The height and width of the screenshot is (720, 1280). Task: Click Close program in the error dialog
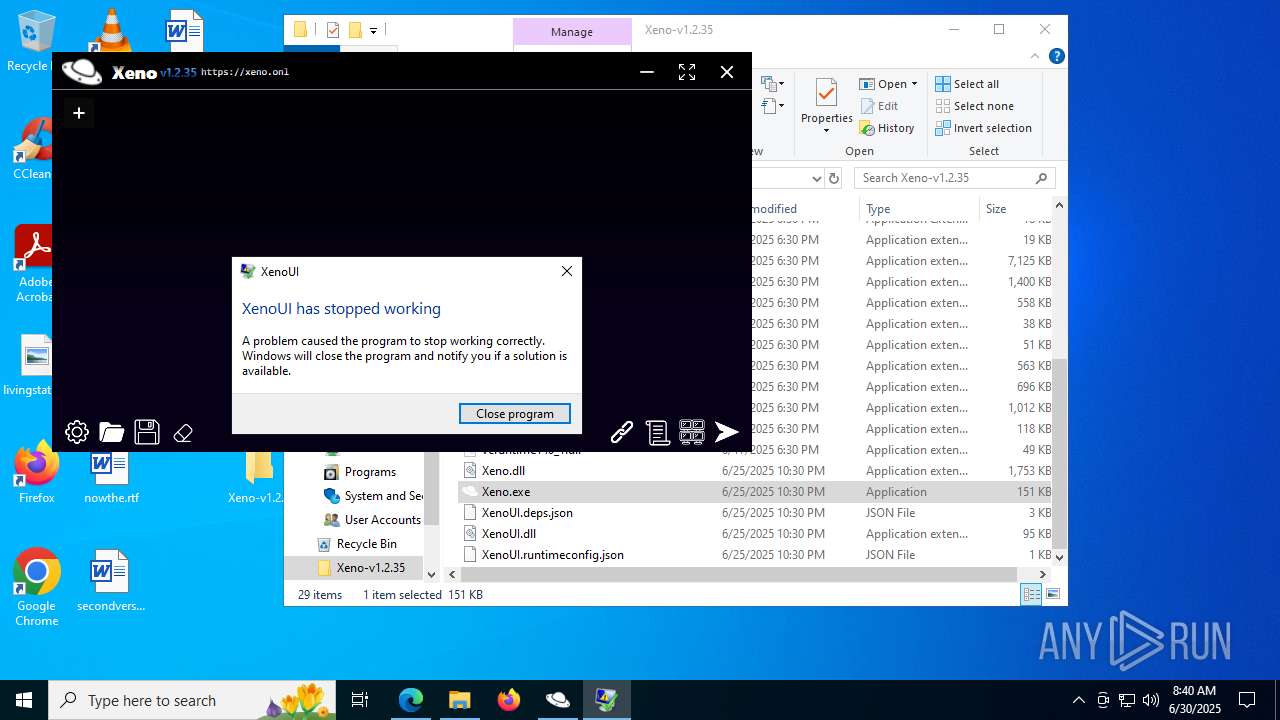pyautogui.click(x=515, y=414)
